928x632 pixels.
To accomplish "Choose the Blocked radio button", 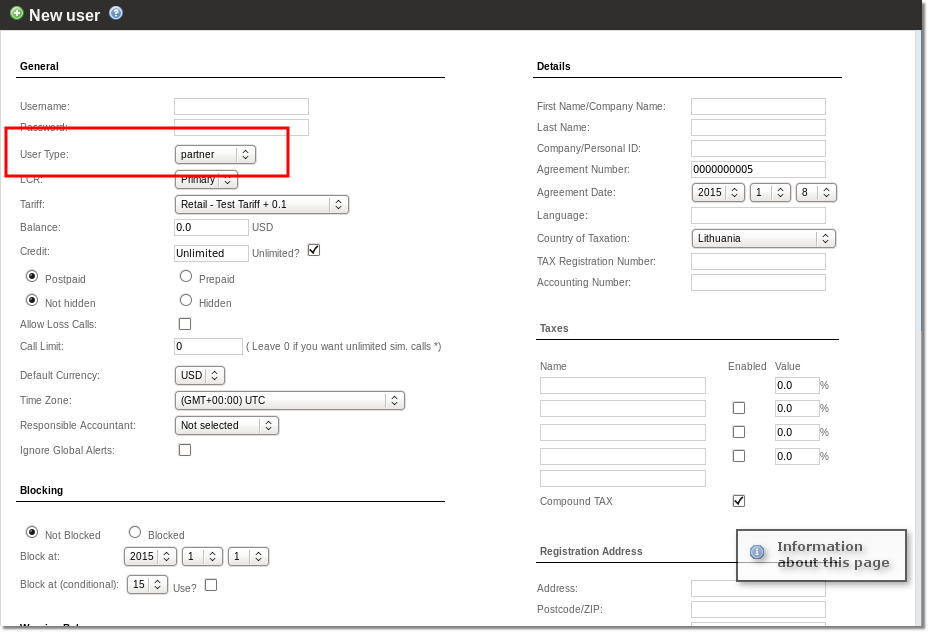I will [x=135, y=533].
